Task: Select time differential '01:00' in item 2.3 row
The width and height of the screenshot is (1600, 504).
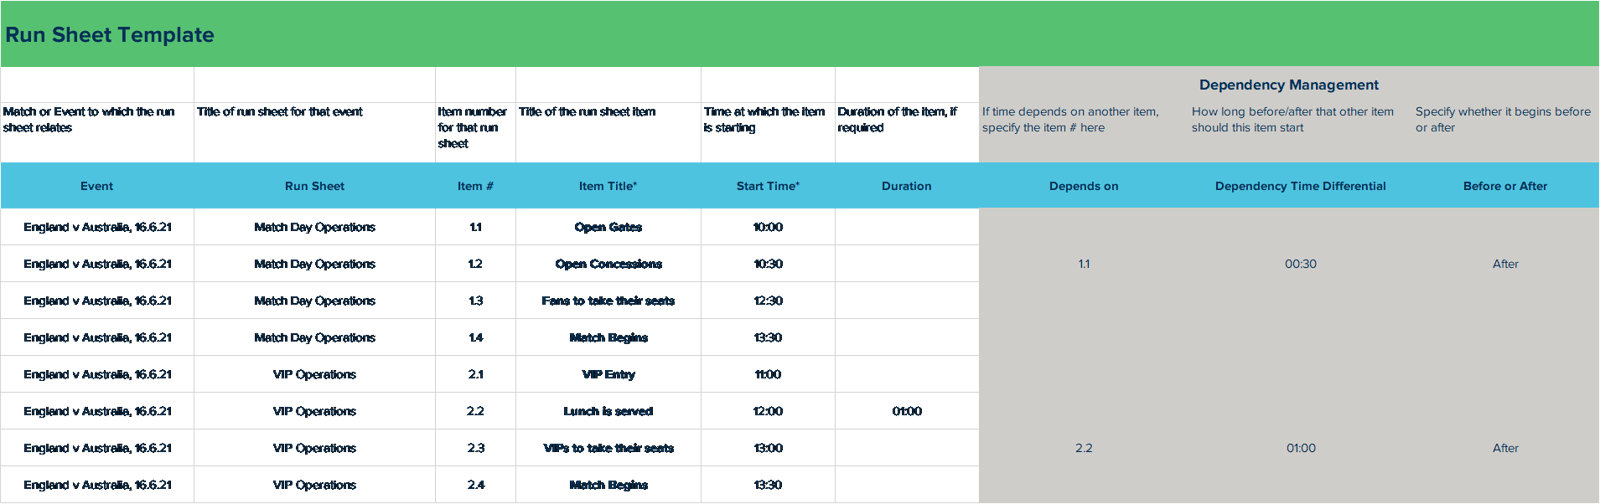Action: click(1300, 449)
